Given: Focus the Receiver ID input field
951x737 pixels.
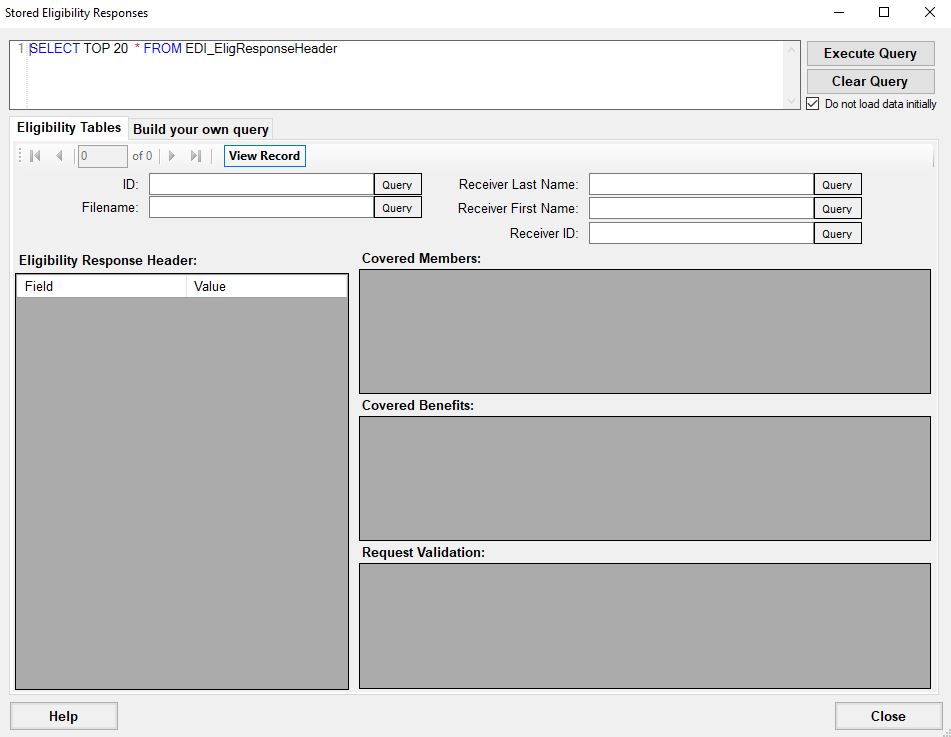Looking at the screenshot, I should (701, 234).
